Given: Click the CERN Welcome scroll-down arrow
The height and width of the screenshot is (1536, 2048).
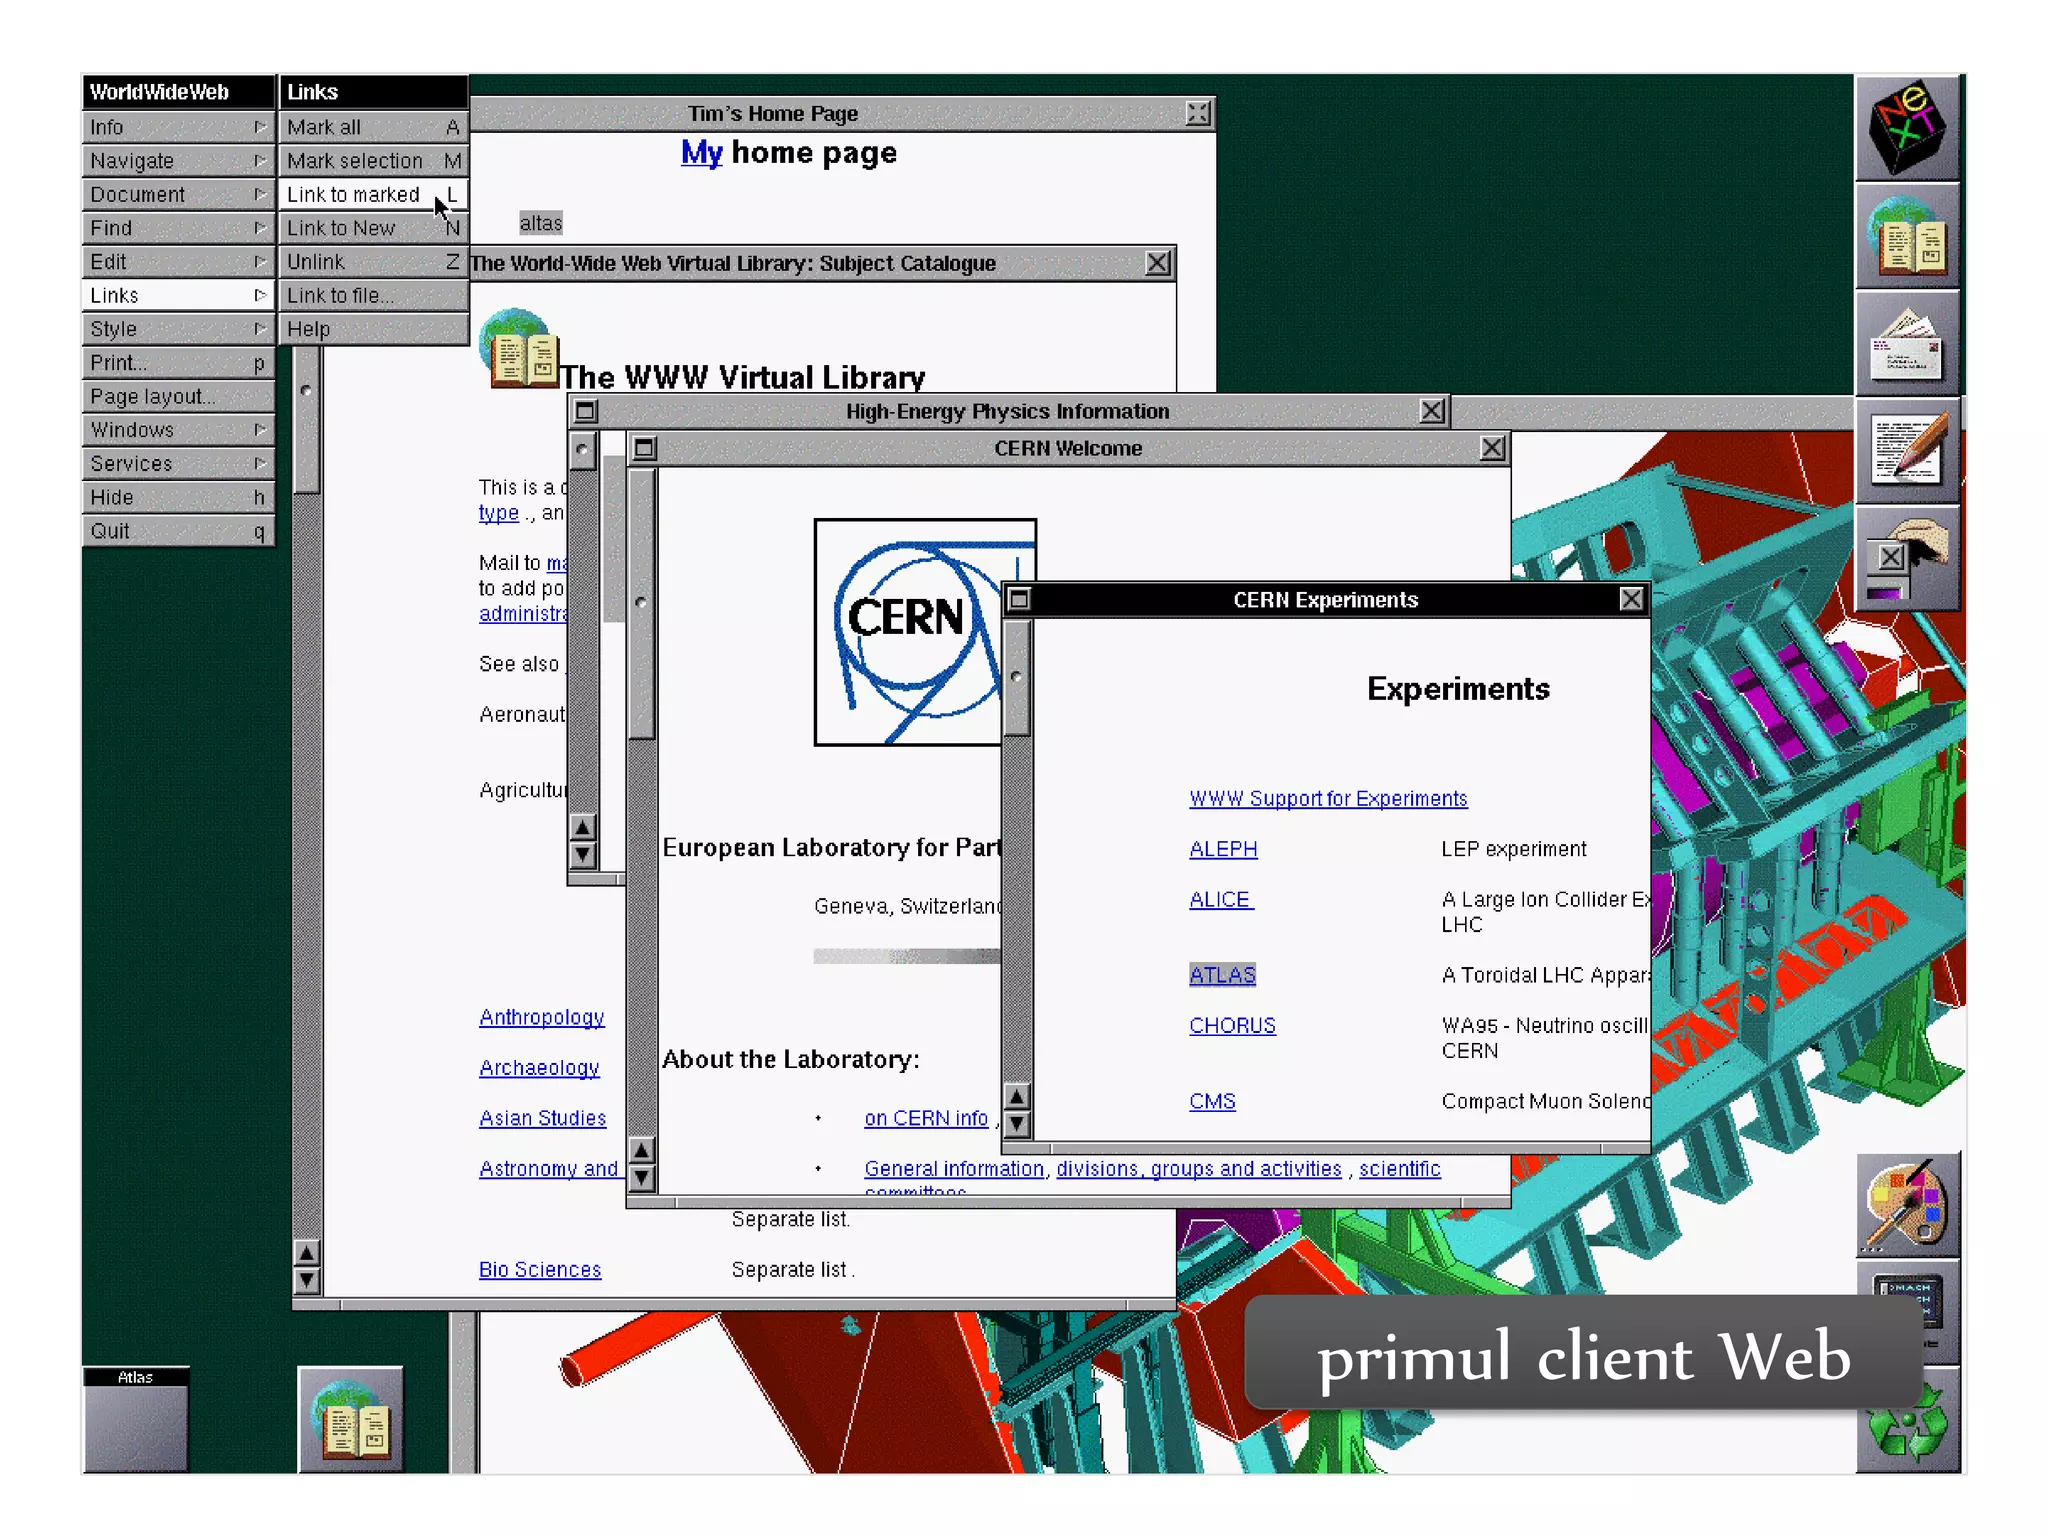Looking at the screenshot, I should tap(642, 1179).
